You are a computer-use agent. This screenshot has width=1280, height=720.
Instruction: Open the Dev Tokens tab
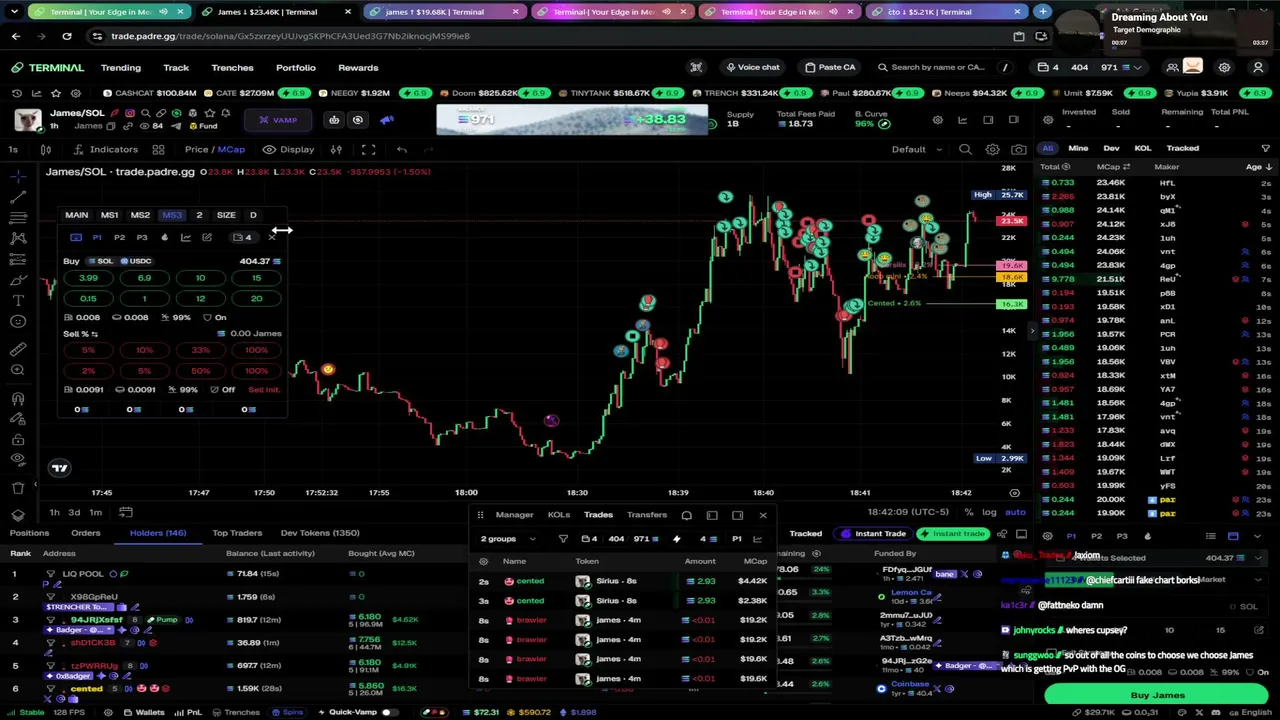click(320, 533)
